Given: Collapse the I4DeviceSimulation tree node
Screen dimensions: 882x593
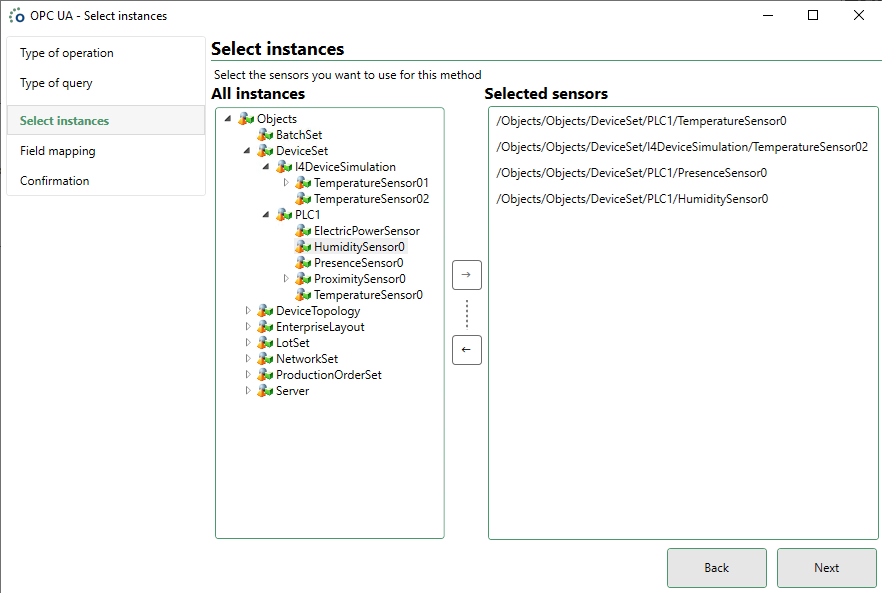Looking at the screenshot, I should tap(267, 167).
